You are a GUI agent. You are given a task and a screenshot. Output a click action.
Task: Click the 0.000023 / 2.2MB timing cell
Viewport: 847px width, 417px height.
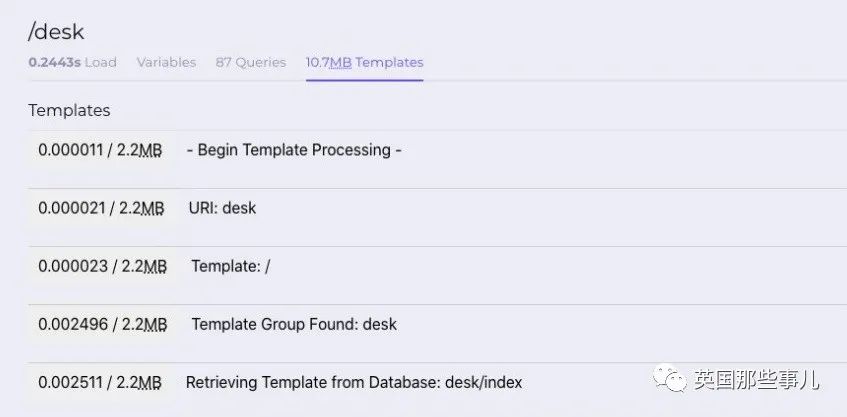click(103, 266)
